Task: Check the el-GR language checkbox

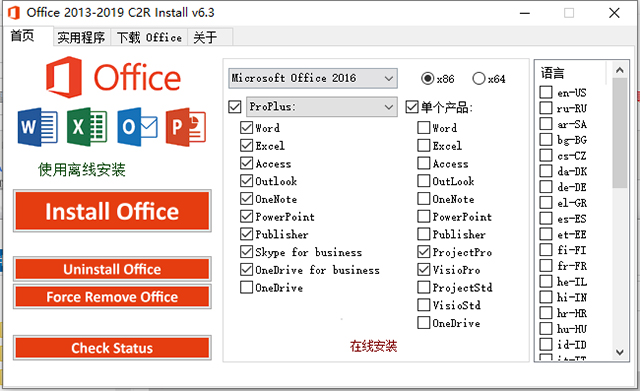Action: [x=546, y=202]
